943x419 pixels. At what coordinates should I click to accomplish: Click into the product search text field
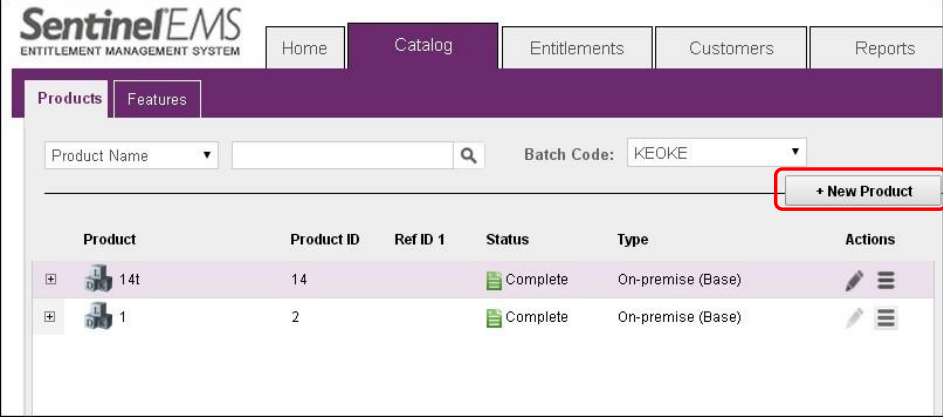click(x=342, y=156)
